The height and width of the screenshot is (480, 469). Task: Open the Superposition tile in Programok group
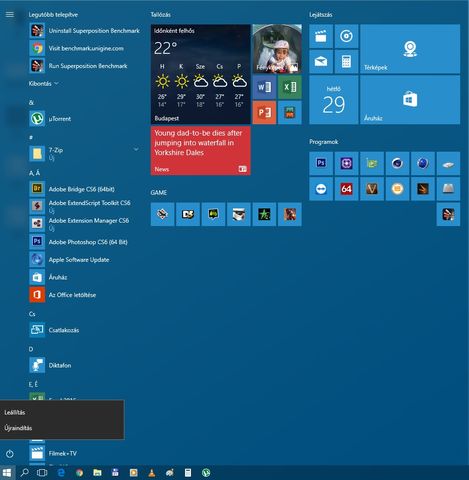448,214
